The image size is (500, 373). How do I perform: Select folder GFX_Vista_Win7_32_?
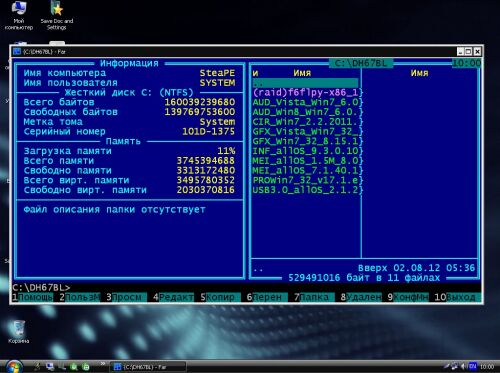pos(305,131)
